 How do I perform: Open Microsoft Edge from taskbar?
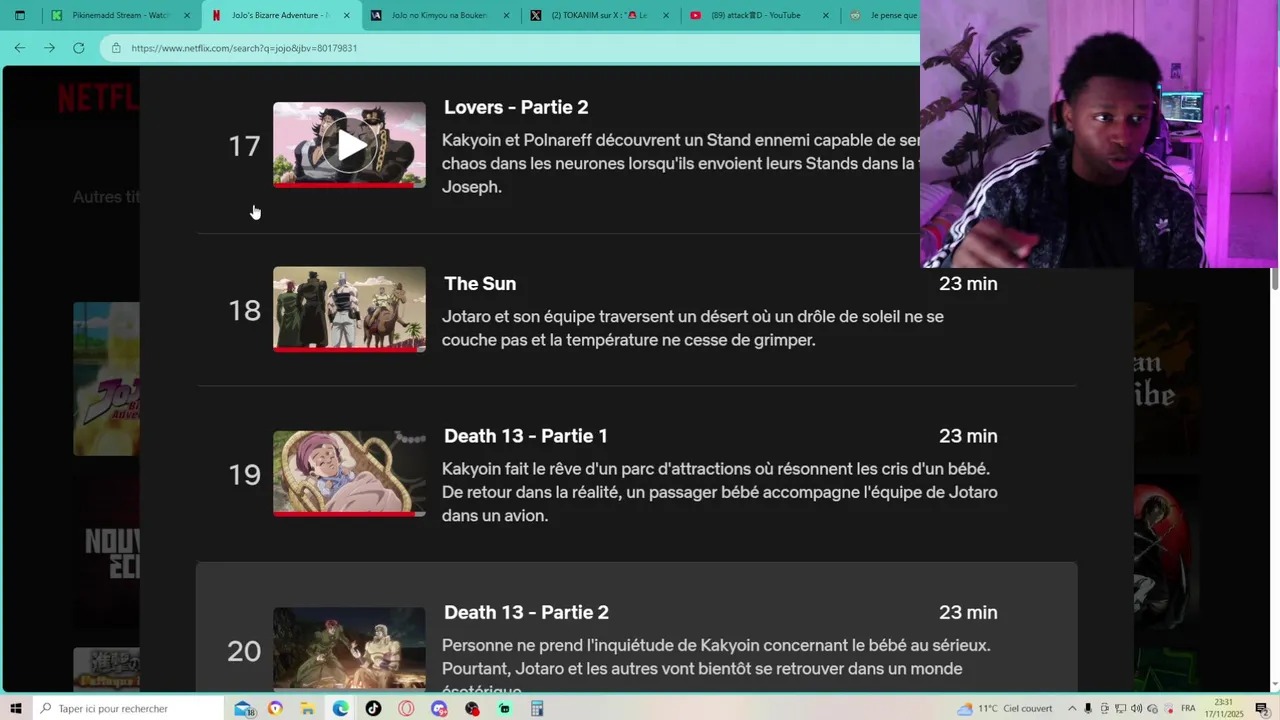tap(341, 708)
